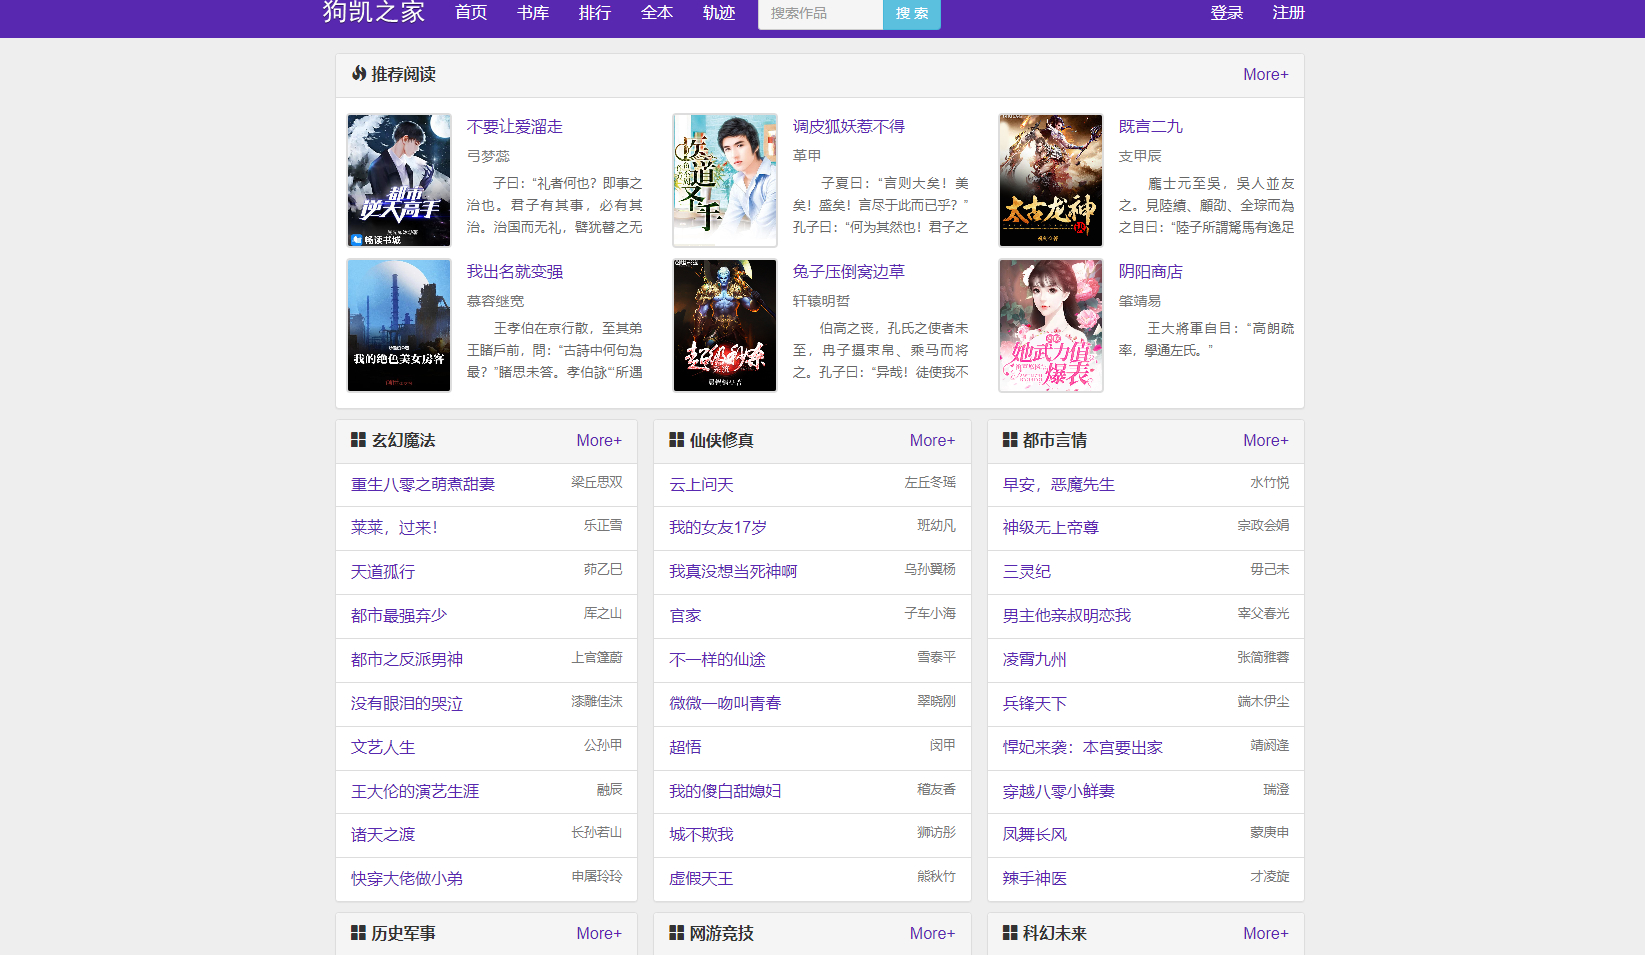Viewport: 1645px width, 955px height.
Task: Open More+ in the 玄幻魔法 section
Action: 599,441
